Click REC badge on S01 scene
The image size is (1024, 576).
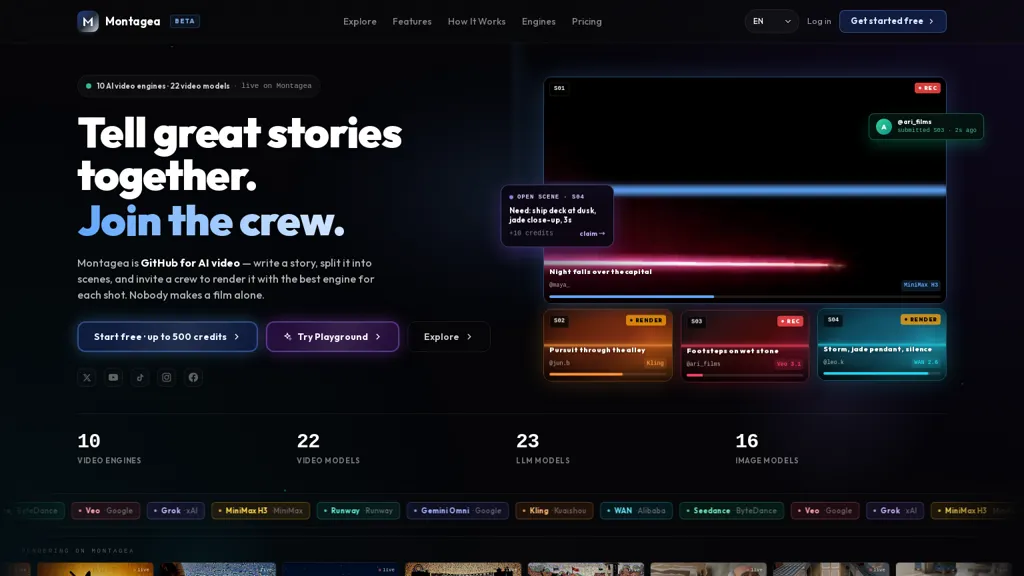927,88
